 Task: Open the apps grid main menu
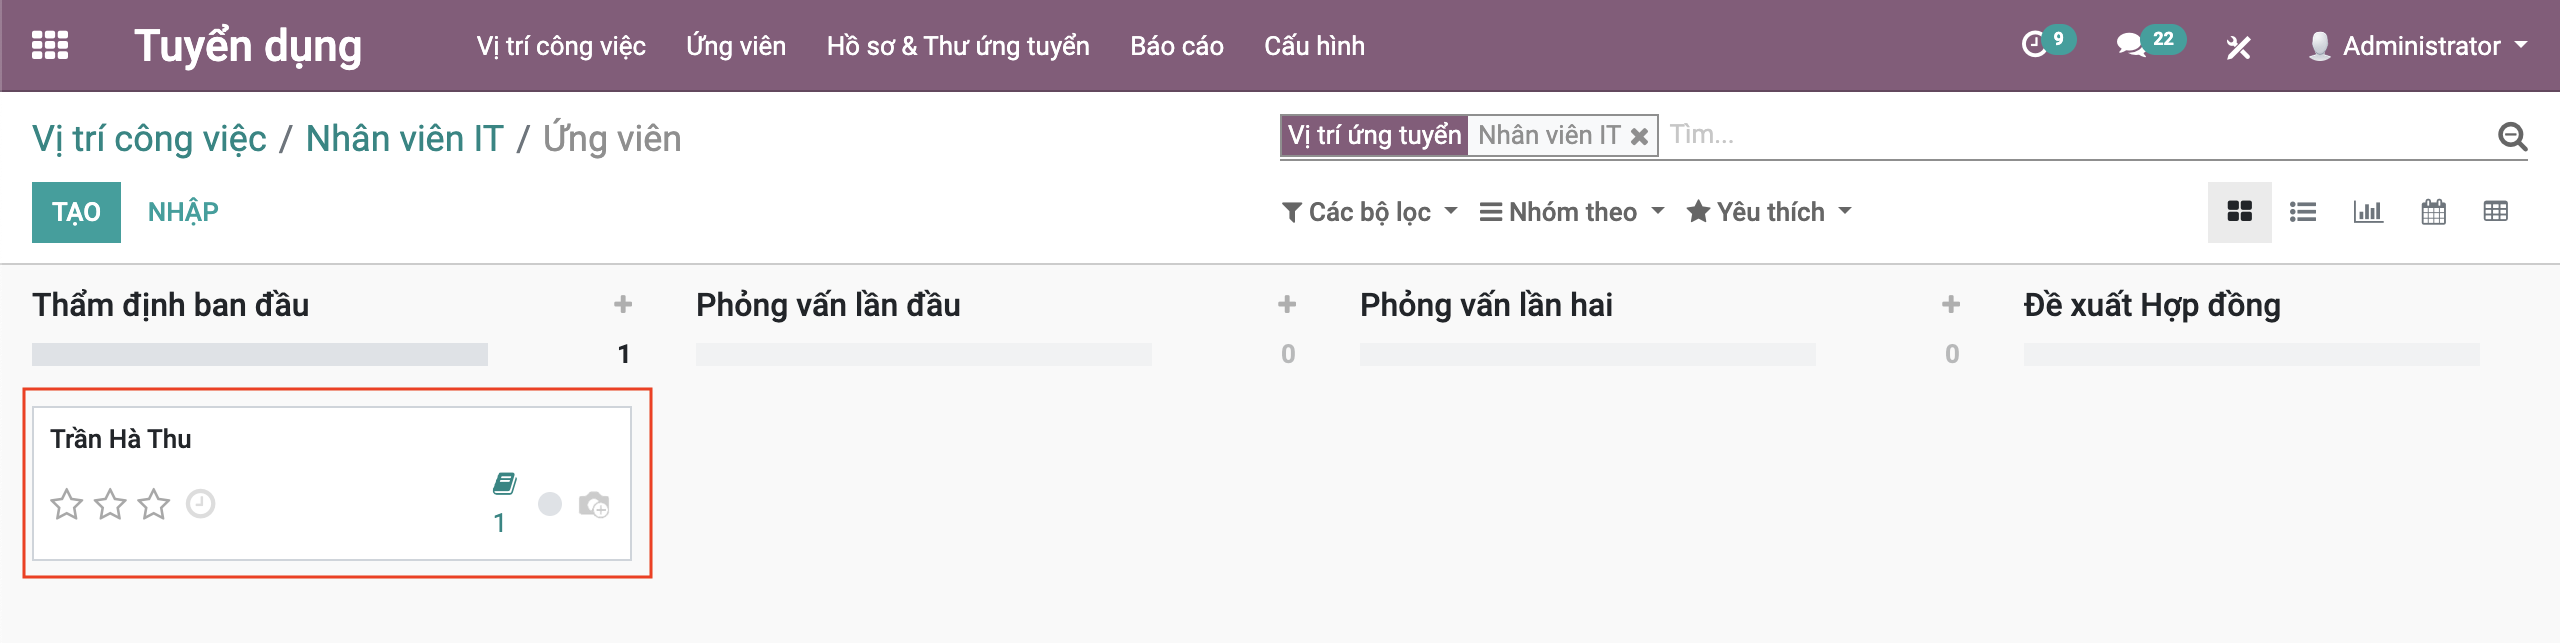coord(50,46)
